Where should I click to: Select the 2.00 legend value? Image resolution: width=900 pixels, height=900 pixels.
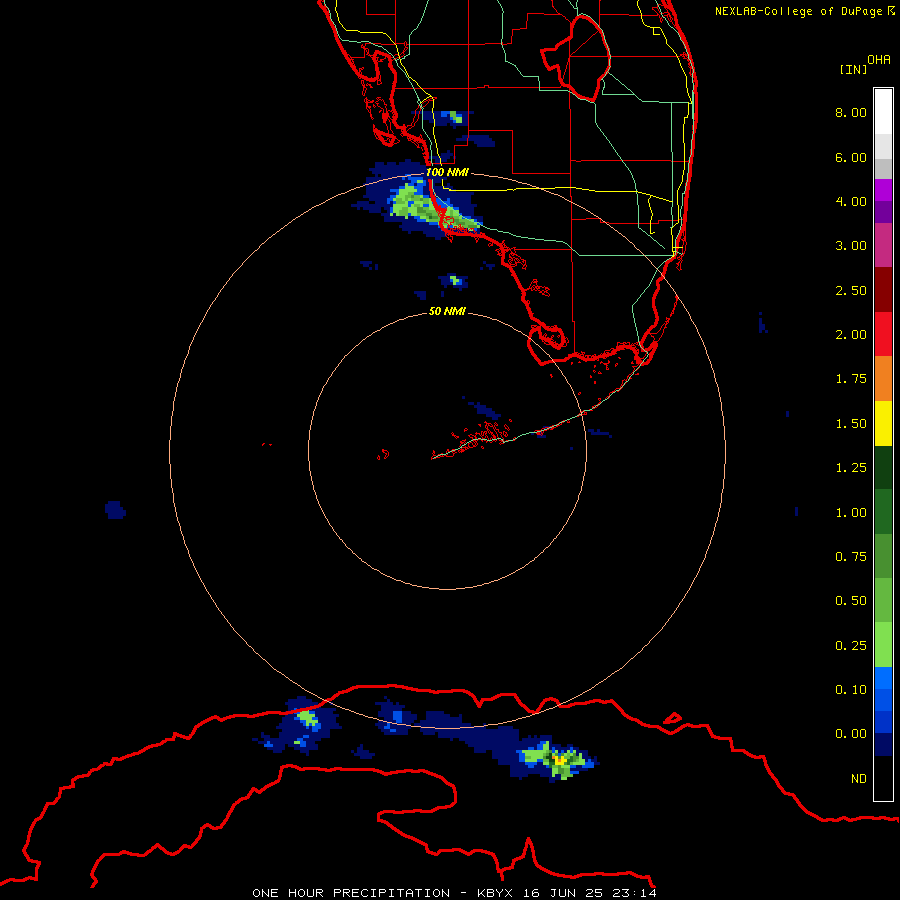851,335
